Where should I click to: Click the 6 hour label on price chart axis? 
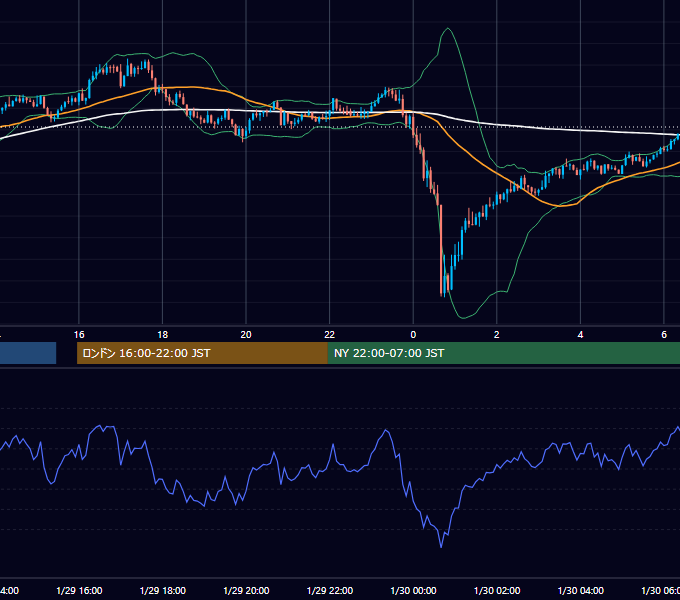664,335
